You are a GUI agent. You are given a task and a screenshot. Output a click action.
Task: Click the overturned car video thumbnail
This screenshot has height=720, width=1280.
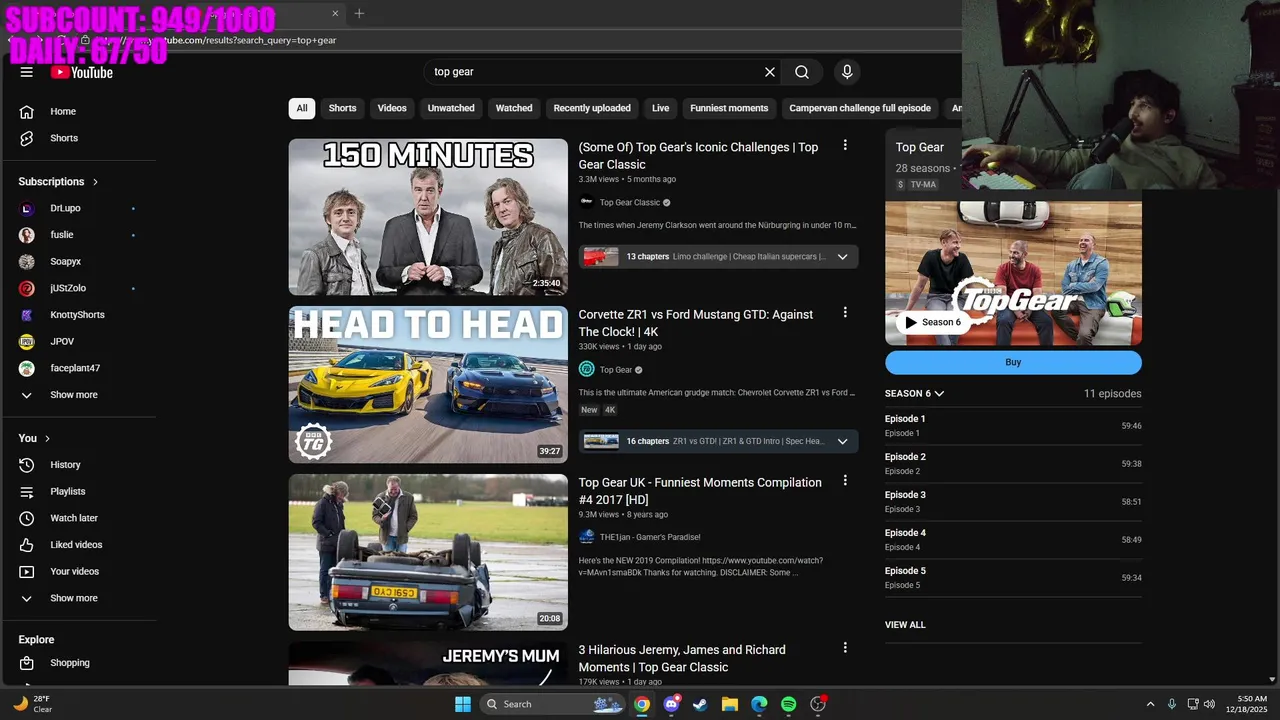point(428,552)
